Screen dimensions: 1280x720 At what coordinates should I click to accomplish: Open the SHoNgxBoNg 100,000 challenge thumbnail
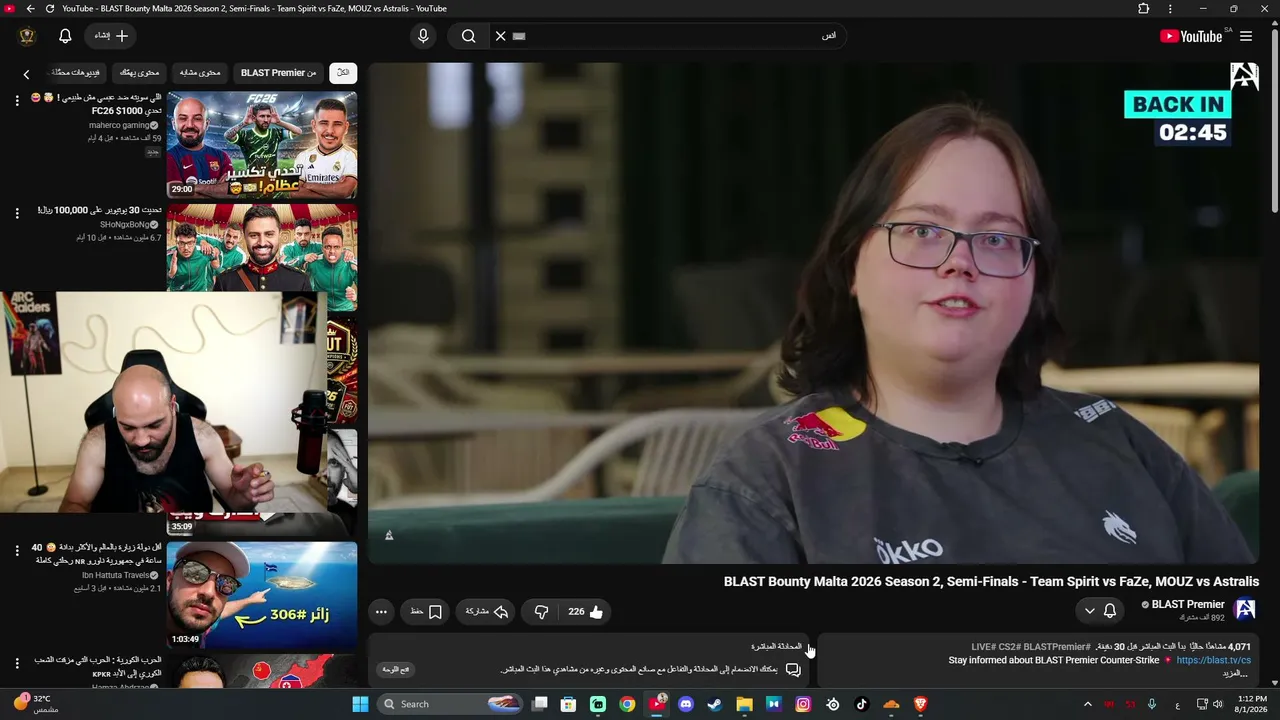coord(262,257)
